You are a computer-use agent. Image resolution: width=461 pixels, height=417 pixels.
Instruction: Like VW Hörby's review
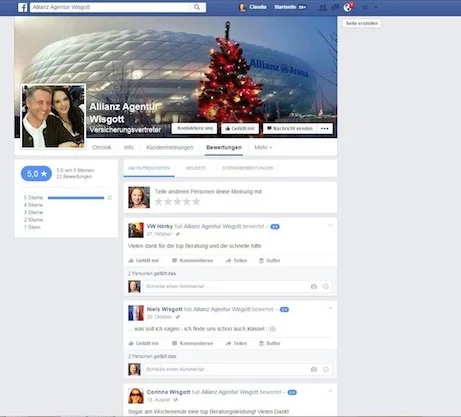click(144, 260)
